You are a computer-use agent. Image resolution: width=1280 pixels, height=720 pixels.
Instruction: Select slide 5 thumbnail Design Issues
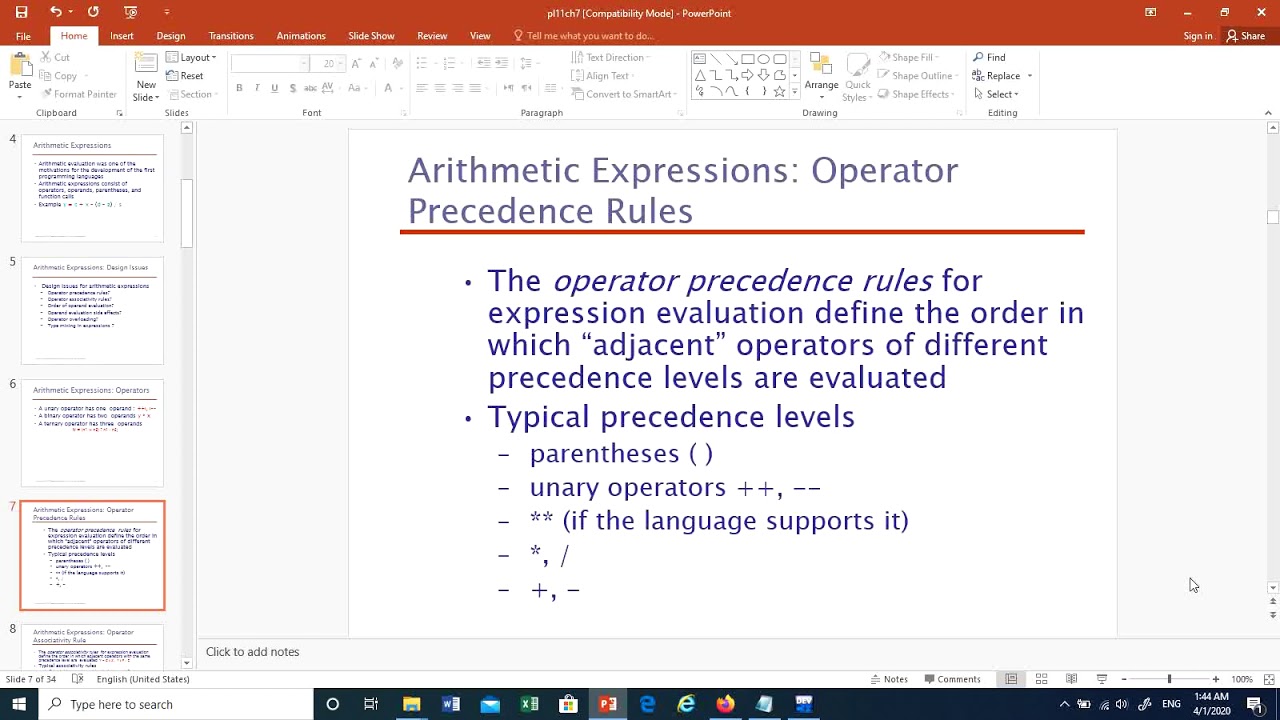click(92, 311)
